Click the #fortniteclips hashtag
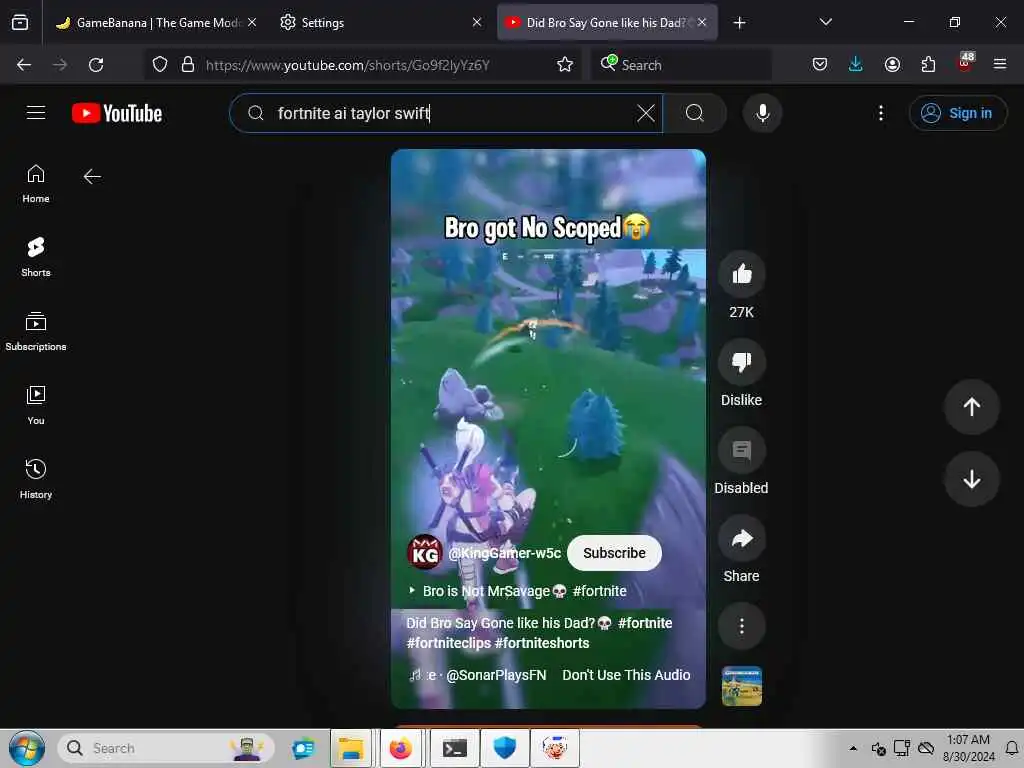Screen dimensions: 1024x768 pyautogui.click(x=448, y=643)
